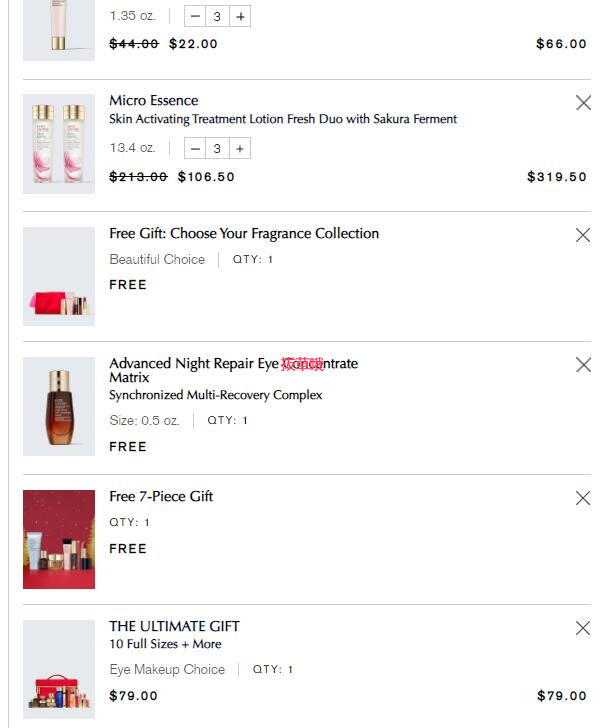The image size is (604, 728).
Task: View THE ULTIMATE GIFT set thumbnail
Action: coord(59,669)
